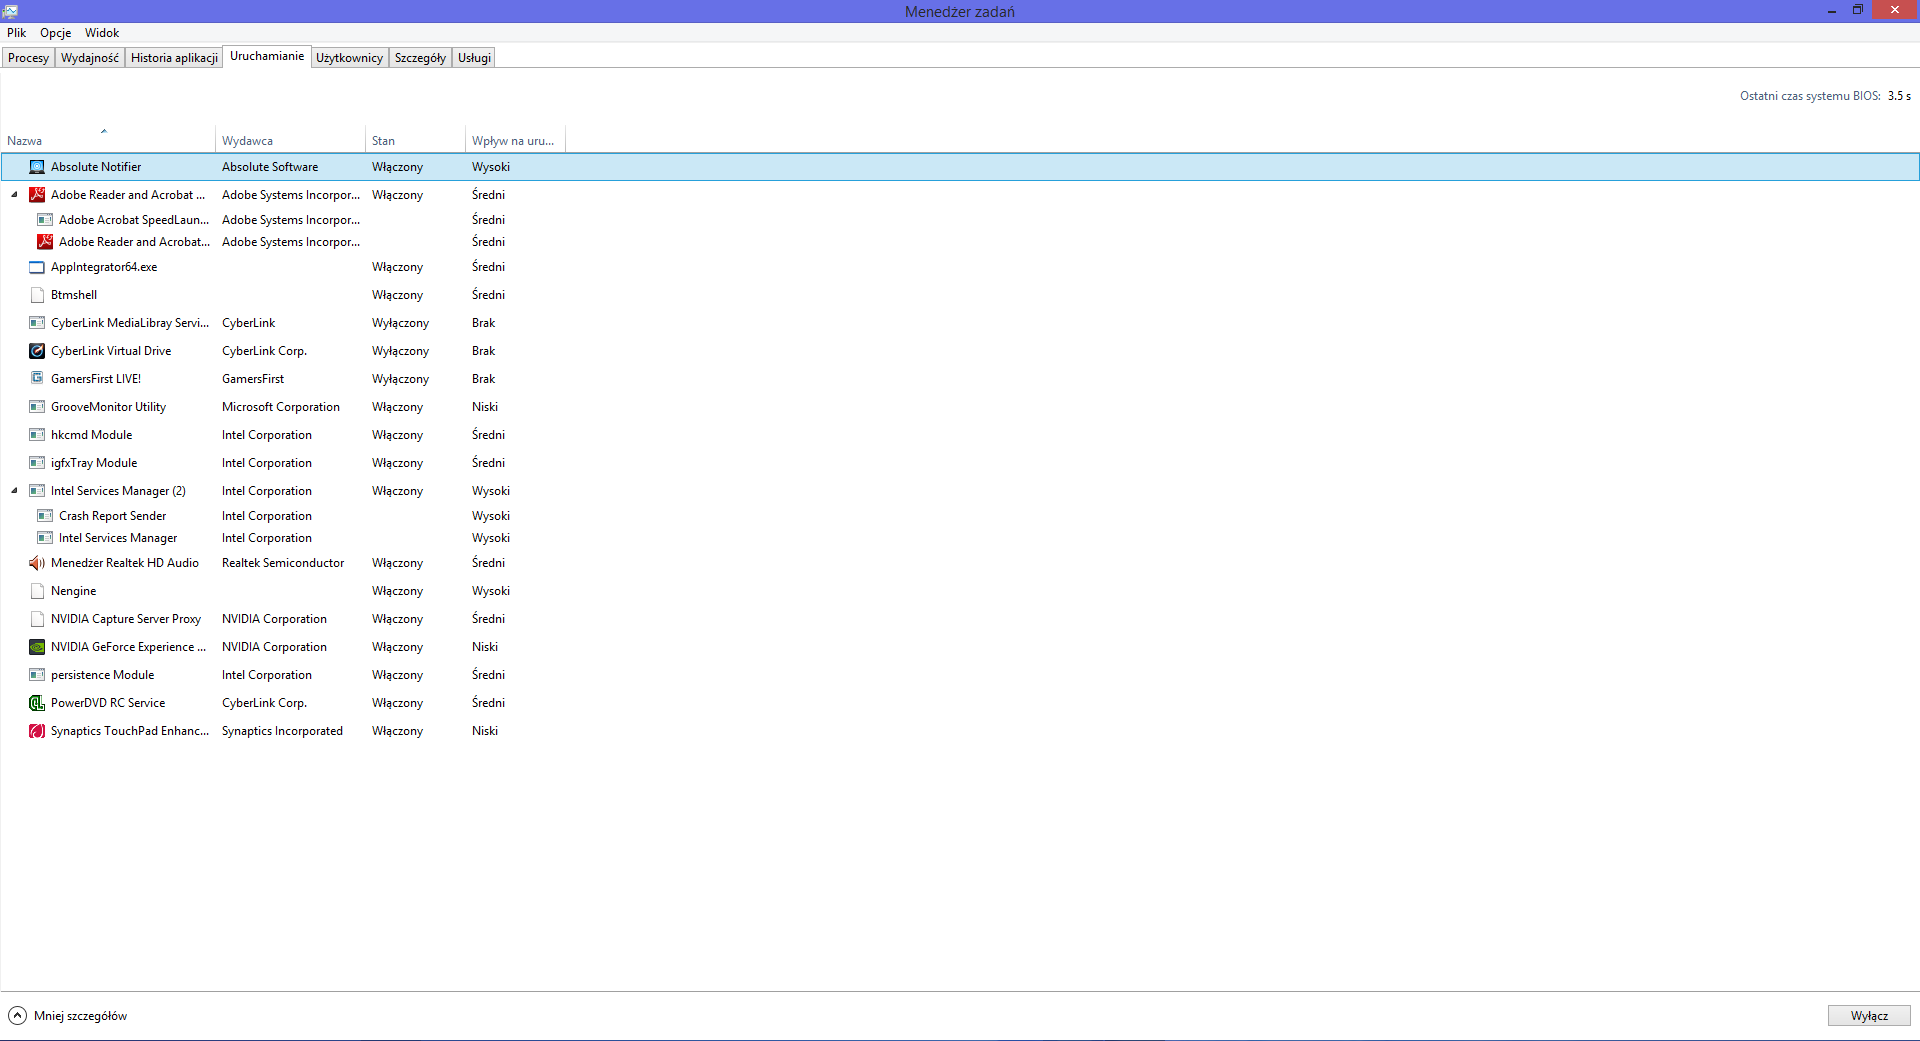Open the Plik menu
The image size is (1920, 1041).
[17, 33]
